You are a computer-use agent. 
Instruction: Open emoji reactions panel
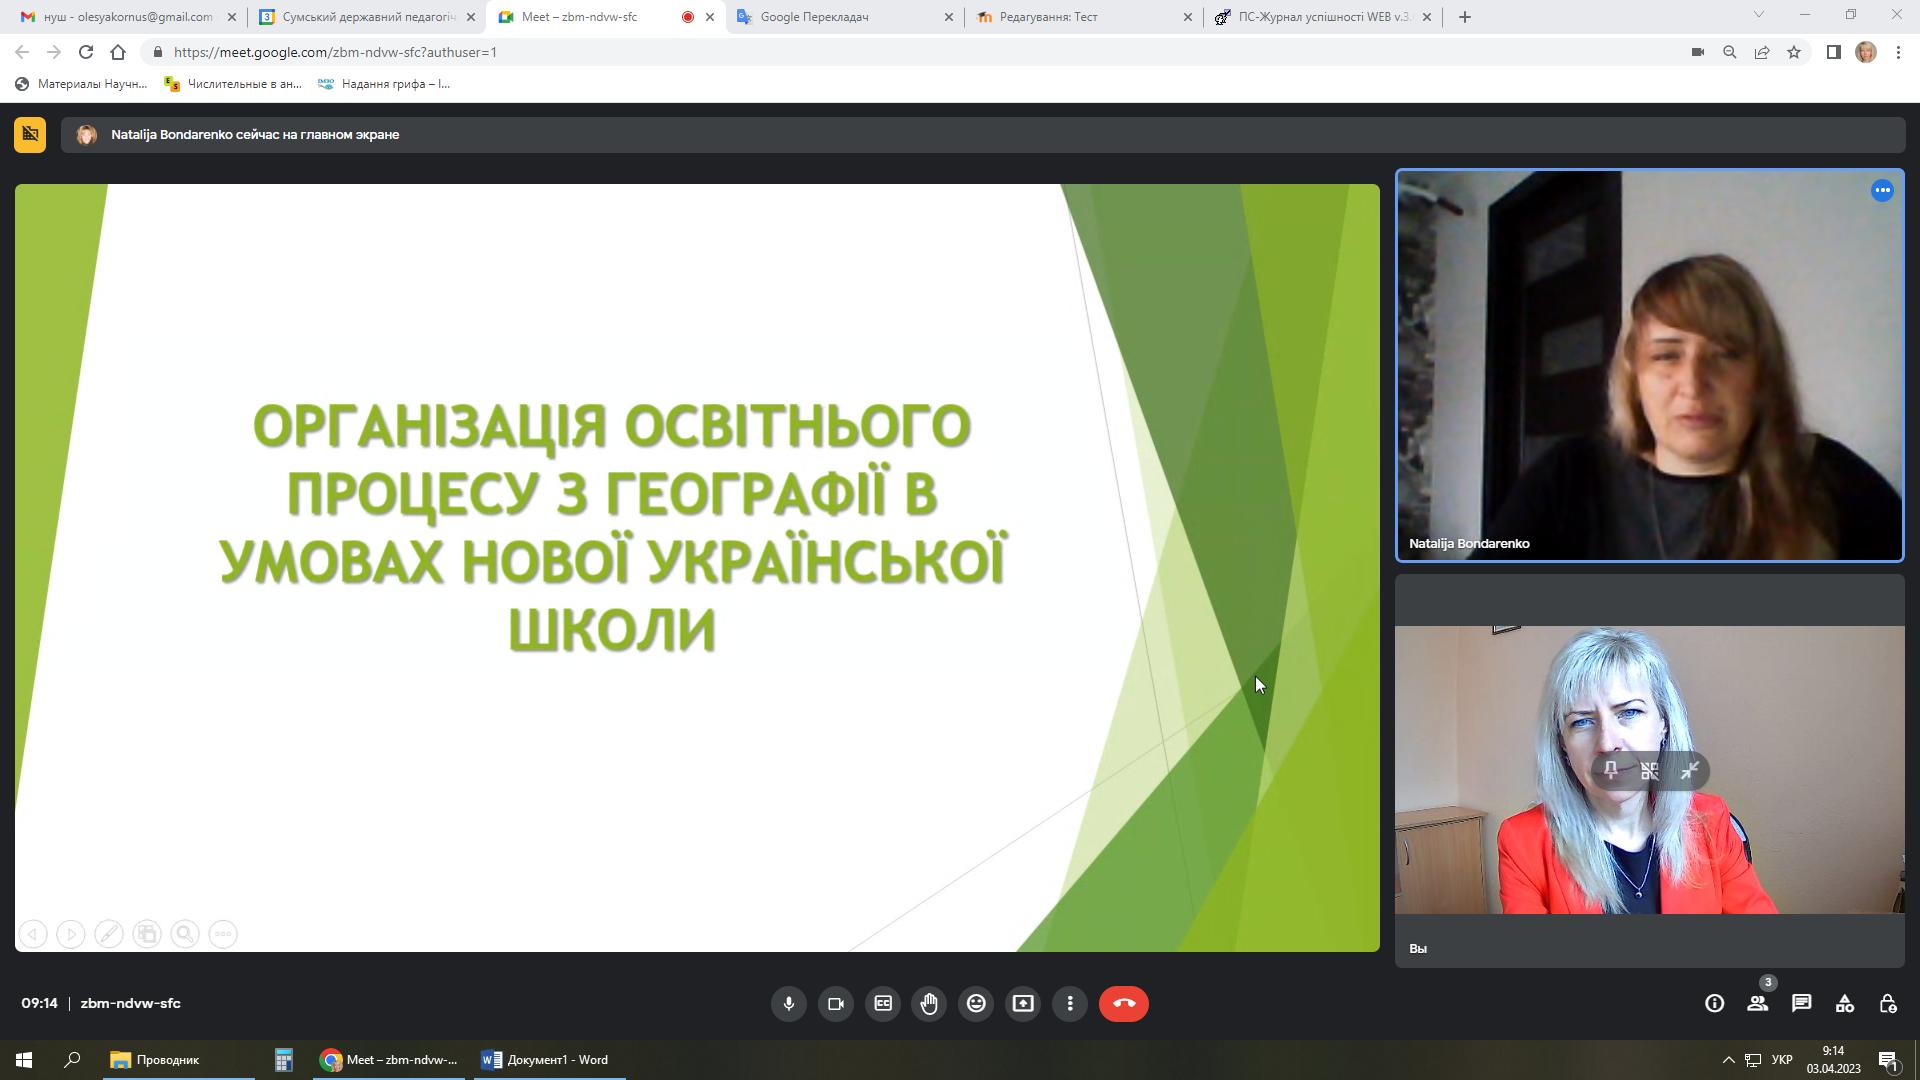pyautogui.click(x=976, y=1004)
